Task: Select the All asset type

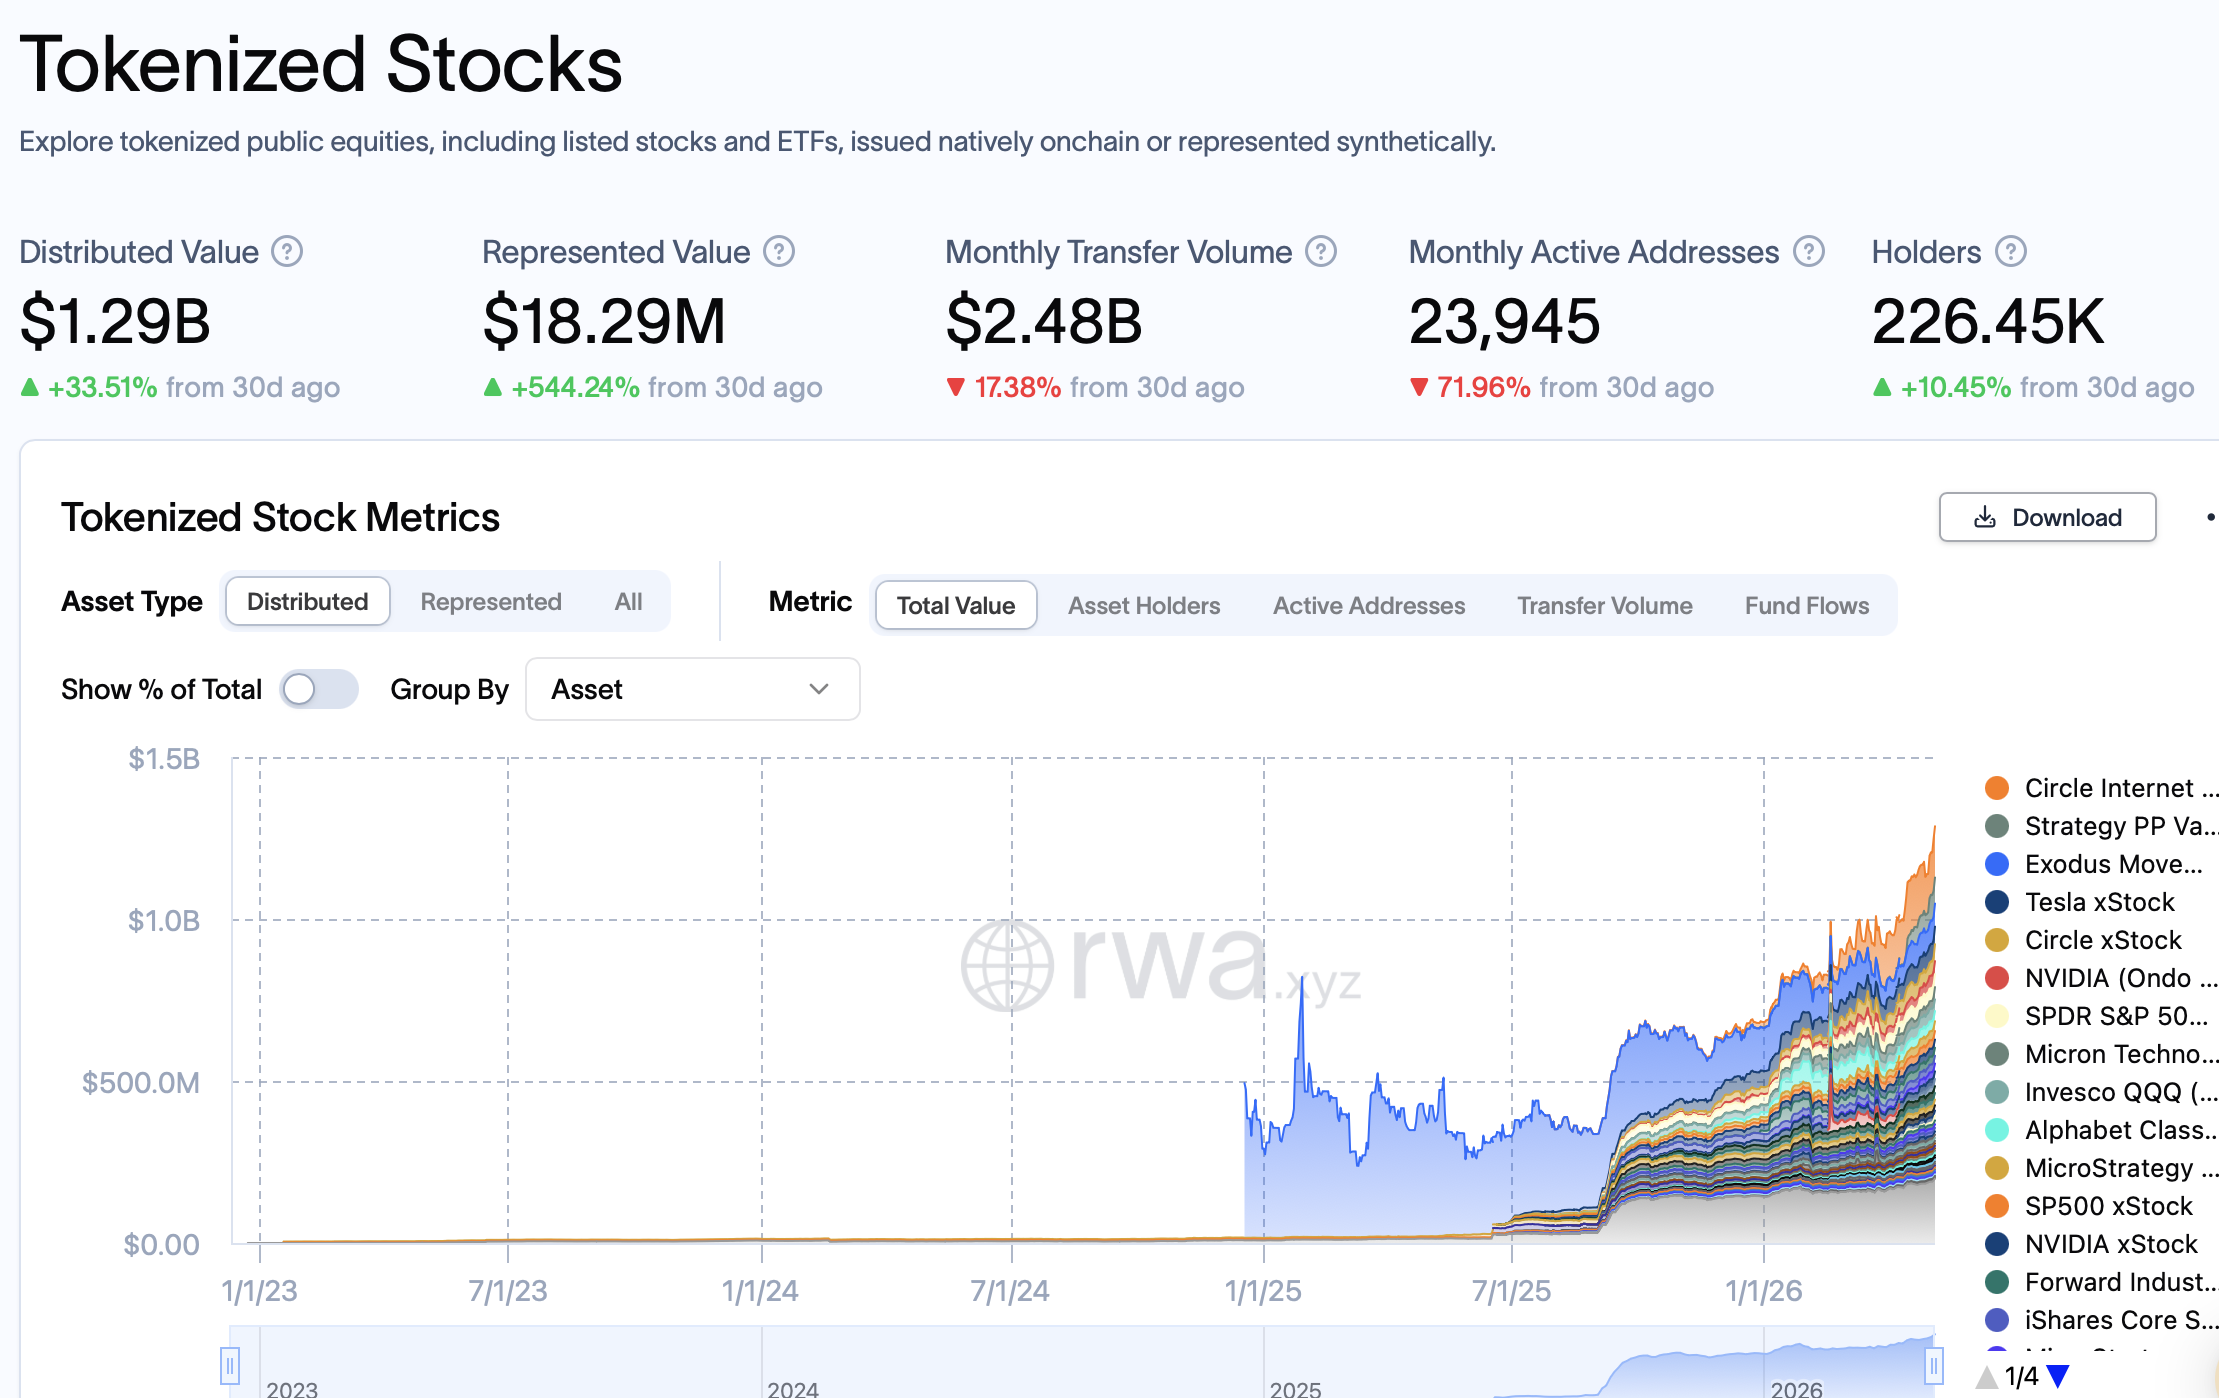Action: (x=628, y=602)
